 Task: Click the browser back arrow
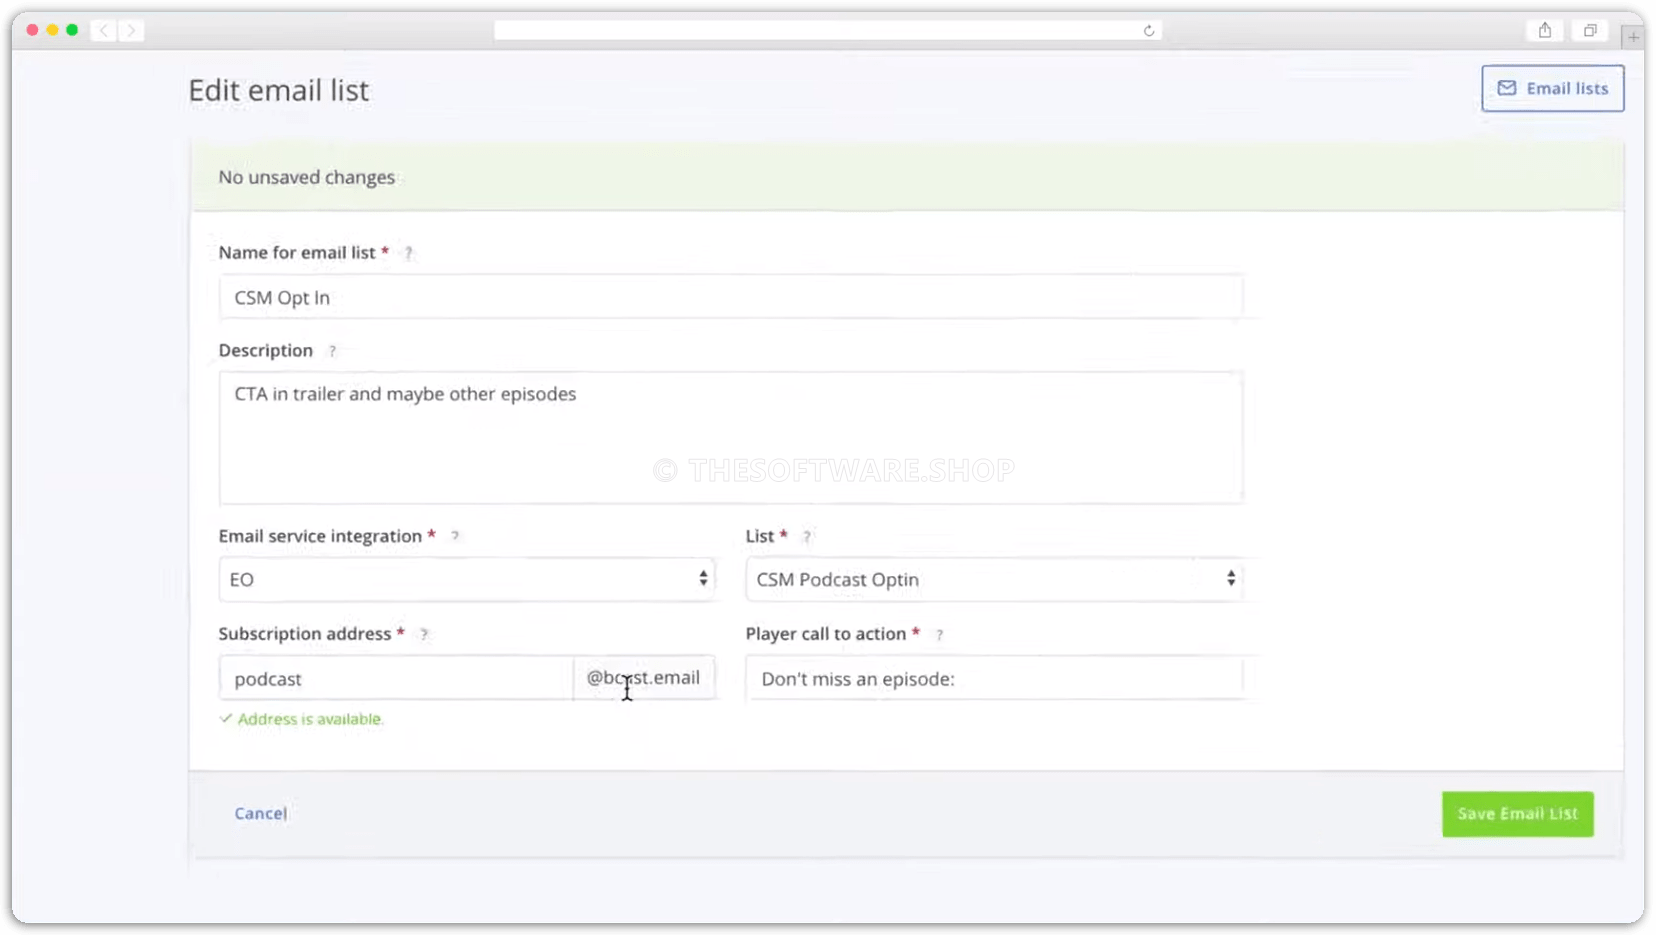104,30
